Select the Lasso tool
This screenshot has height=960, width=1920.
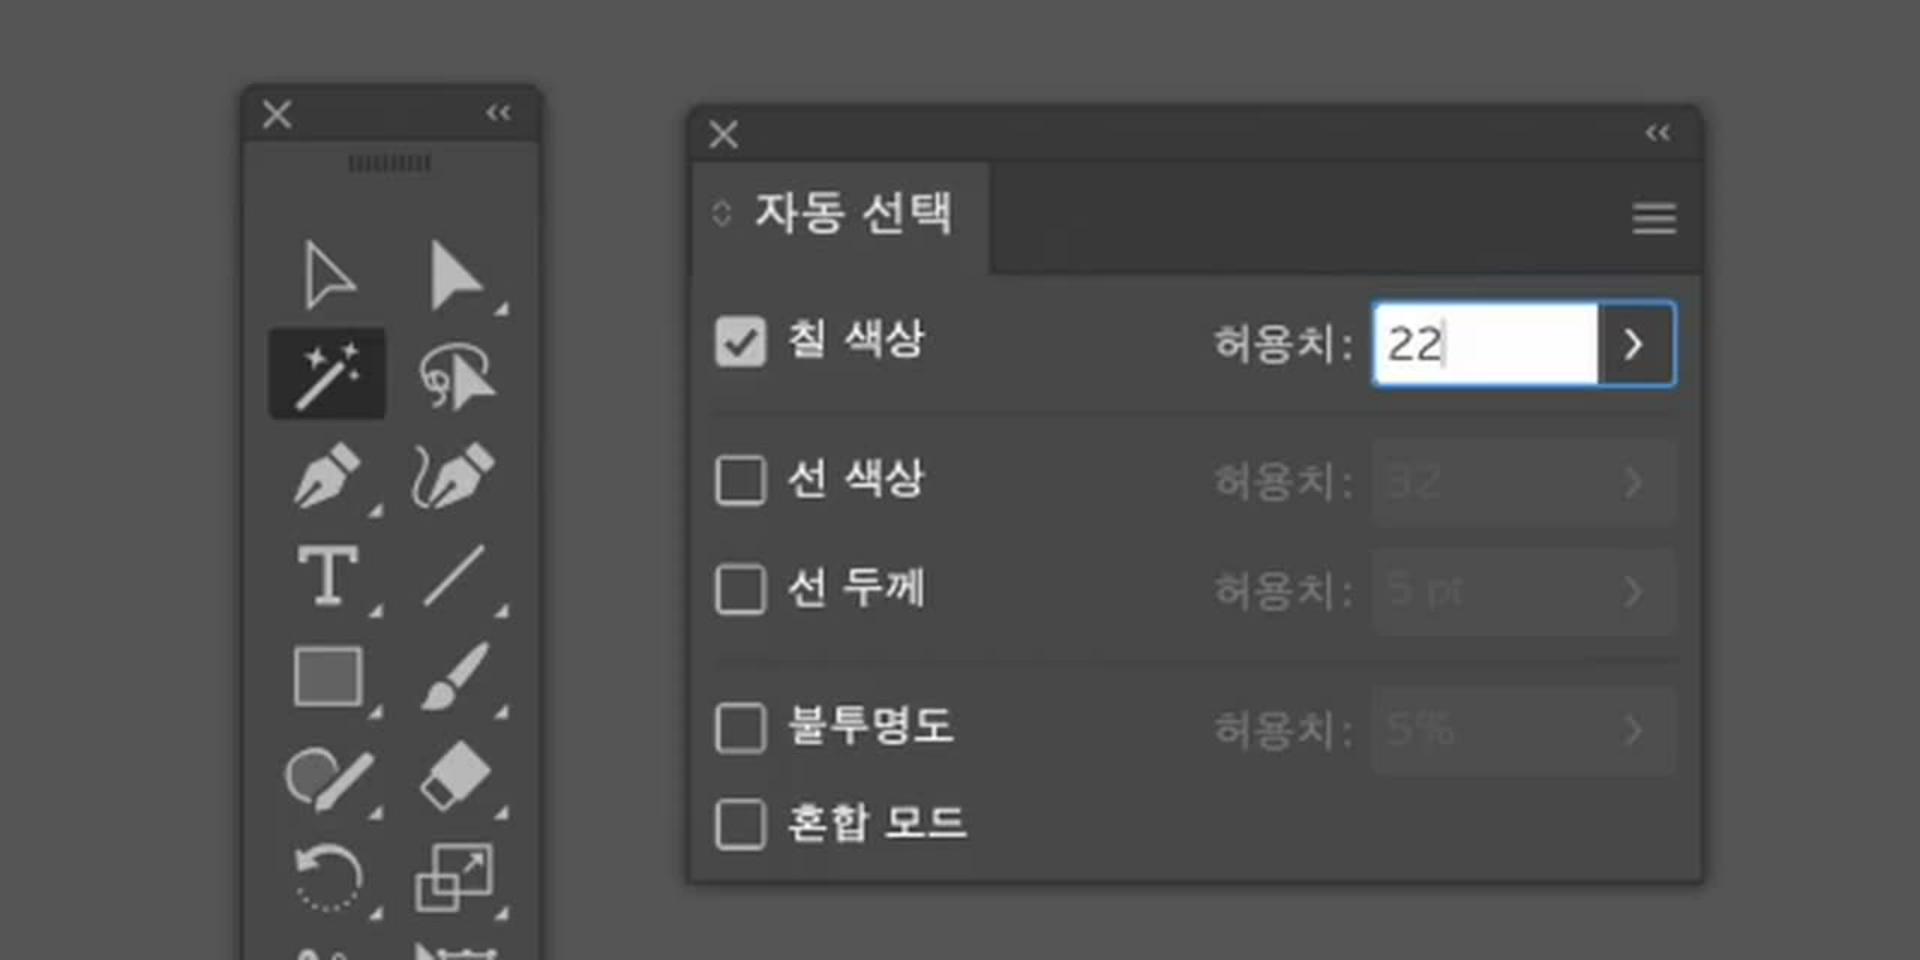456,376
